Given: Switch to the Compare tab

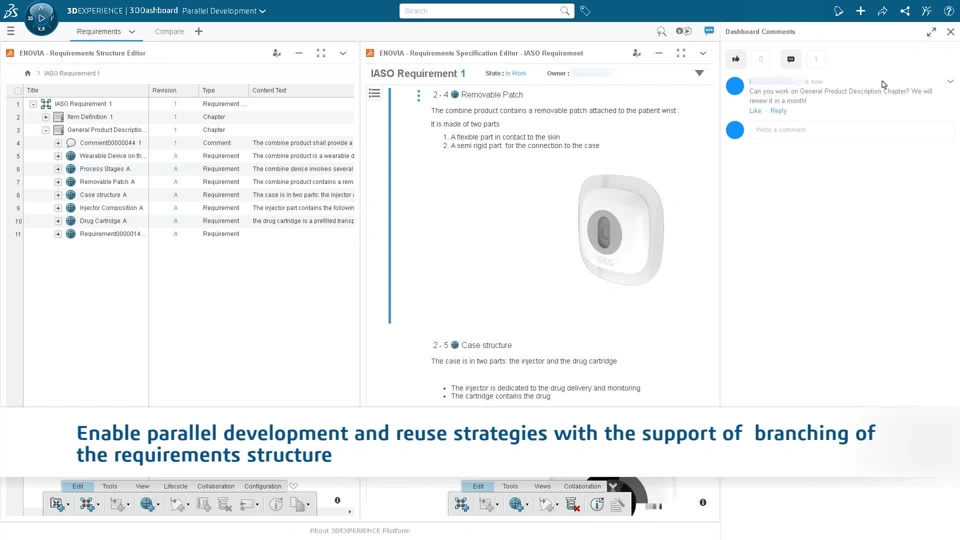Looking at the screenshot, I should [169, 31].
